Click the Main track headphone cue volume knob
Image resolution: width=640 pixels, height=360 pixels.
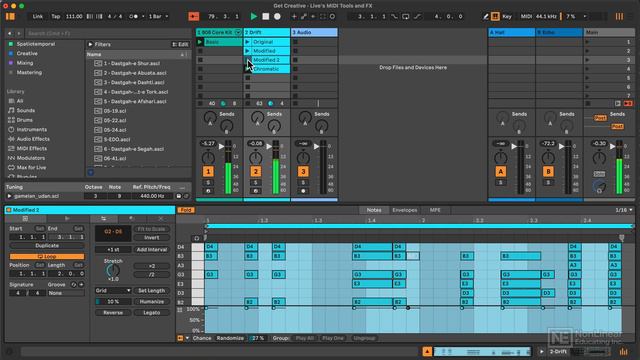(599, 187)
